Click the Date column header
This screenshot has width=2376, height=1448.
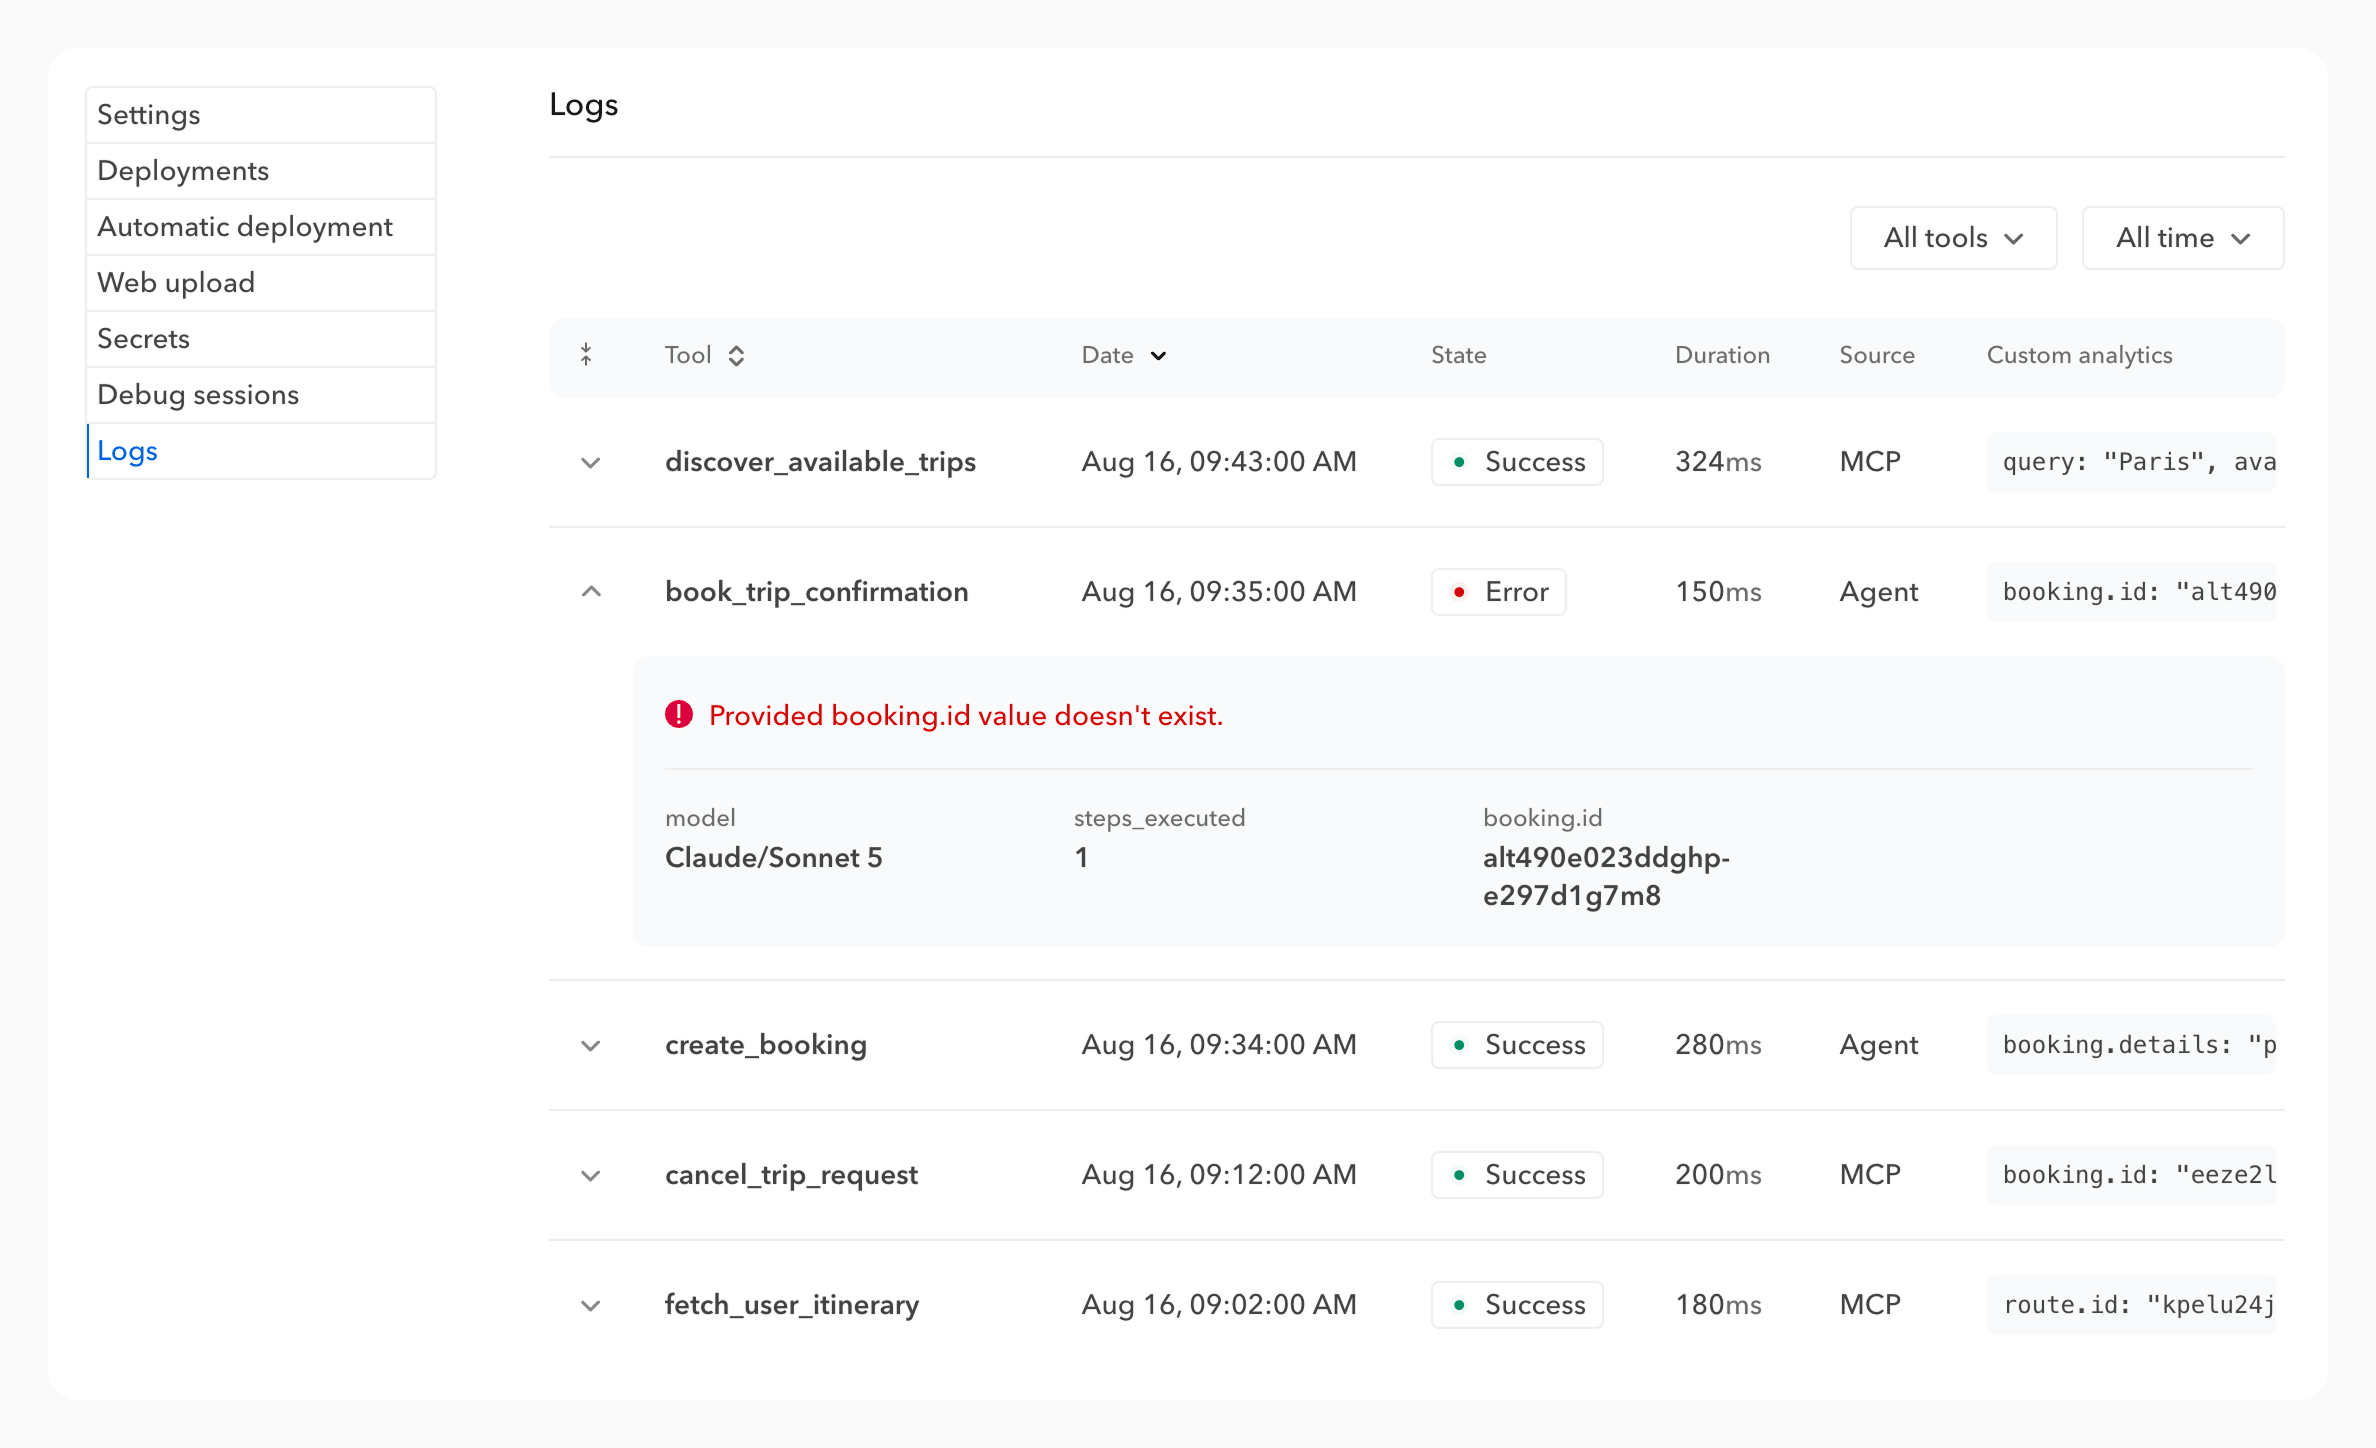click(1107, 355)
